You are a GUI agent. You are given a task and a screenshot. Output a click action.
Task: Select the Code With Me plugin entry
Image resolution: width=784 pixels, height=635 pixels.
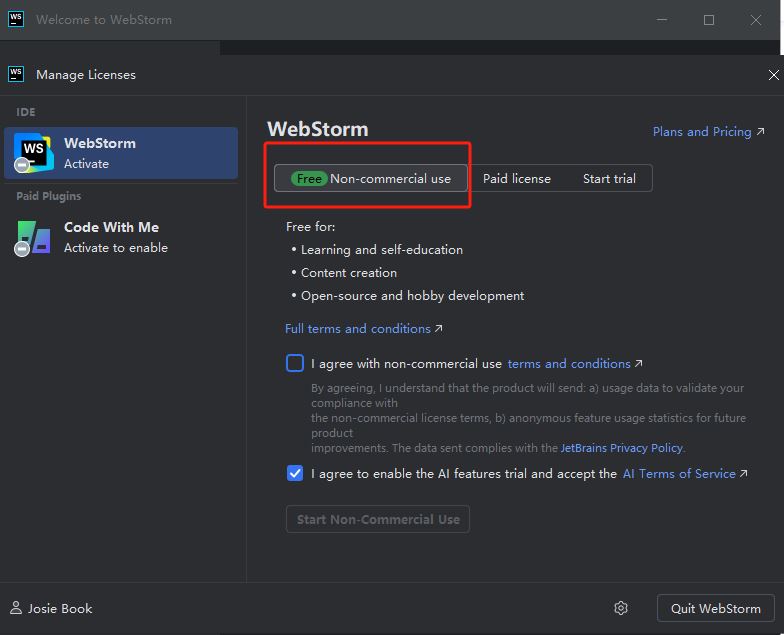(x=121, y=238)
